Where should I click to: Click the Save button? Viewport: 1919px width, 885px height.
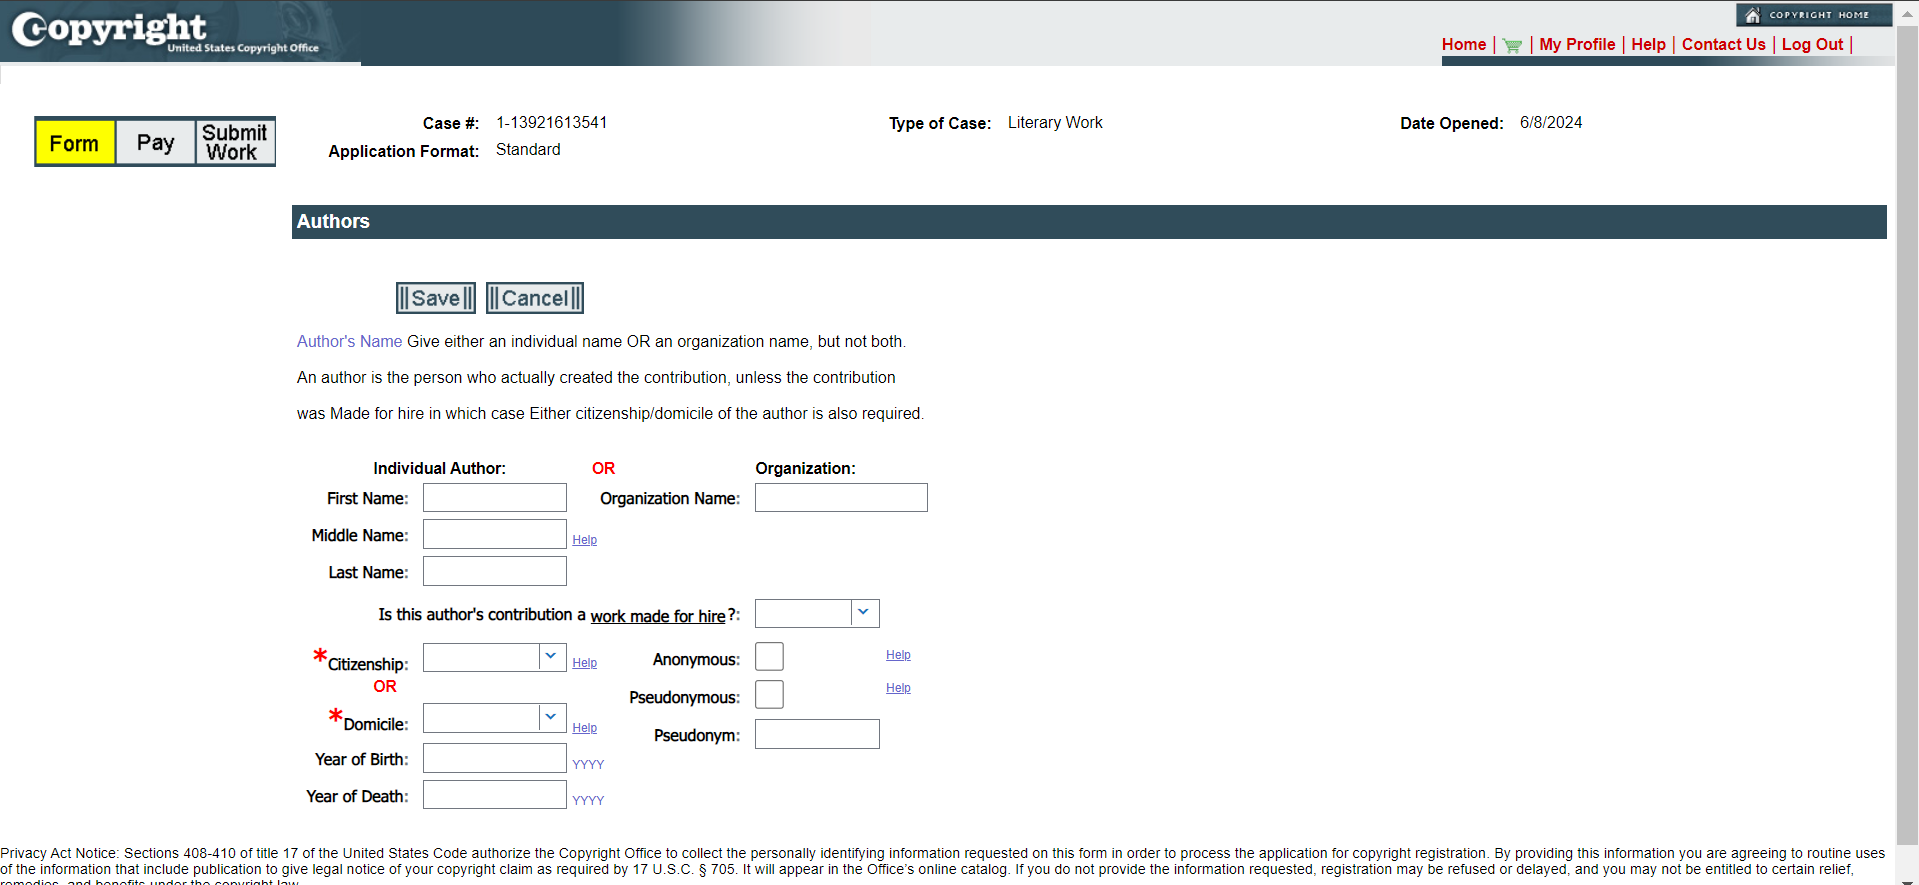tap(436, 298)
